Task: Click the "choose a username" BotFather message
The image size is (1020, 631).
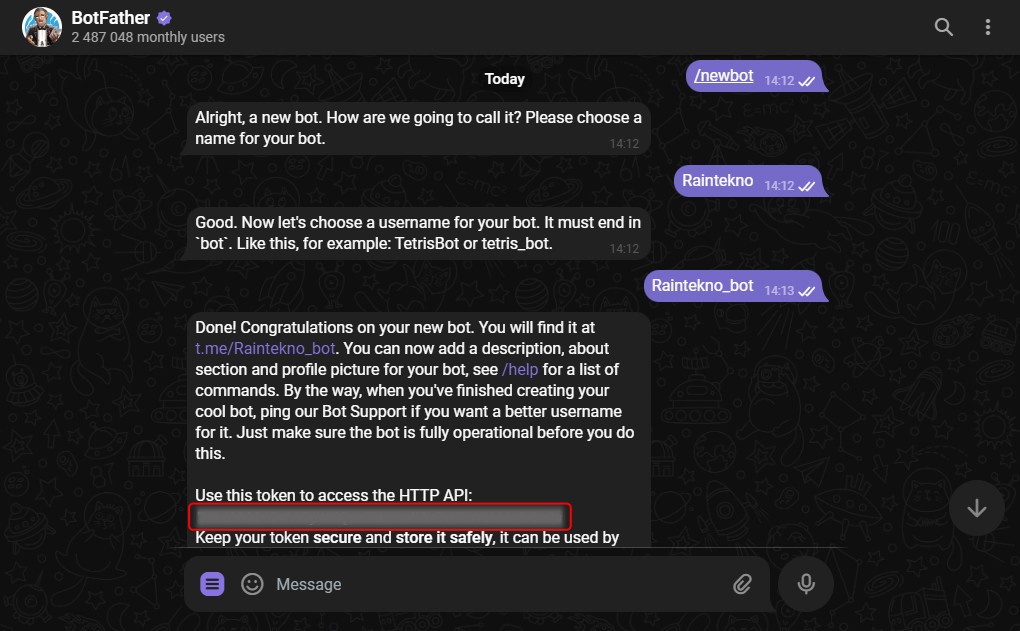Action: point(418,234)
